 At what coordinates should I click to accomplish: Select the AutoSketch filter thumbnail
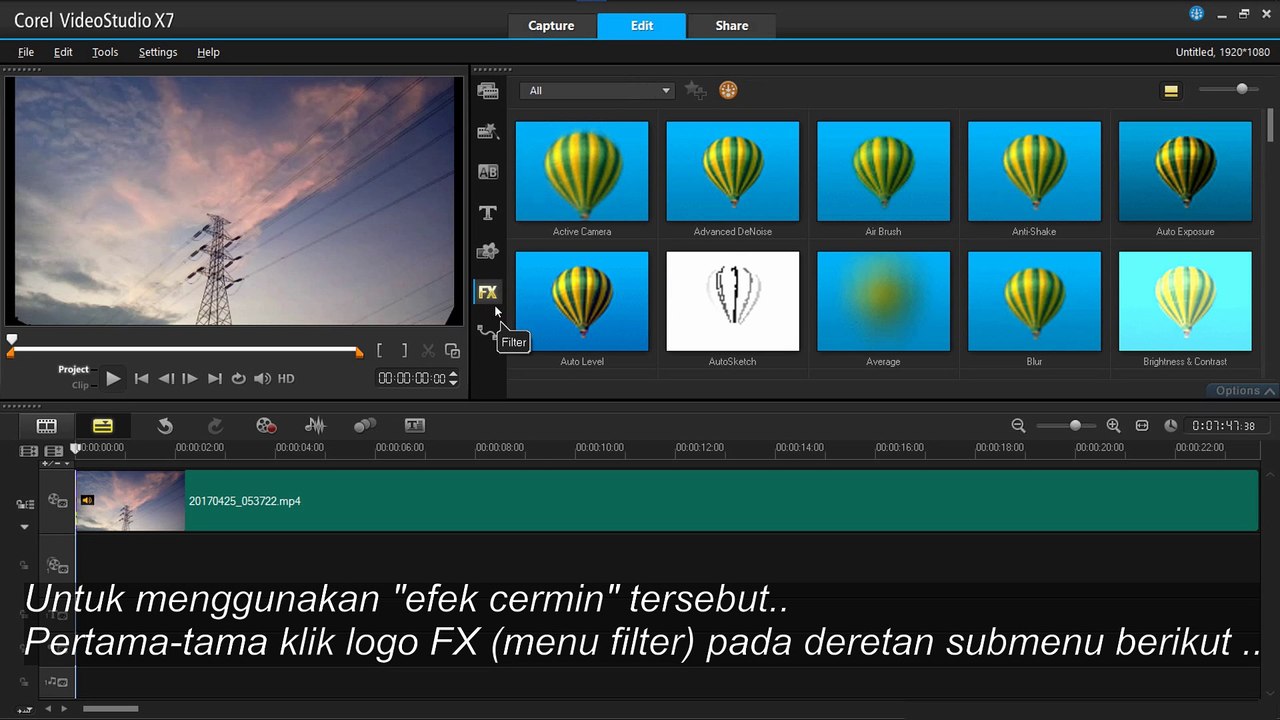pyautogui.click(x=732, y=301)
